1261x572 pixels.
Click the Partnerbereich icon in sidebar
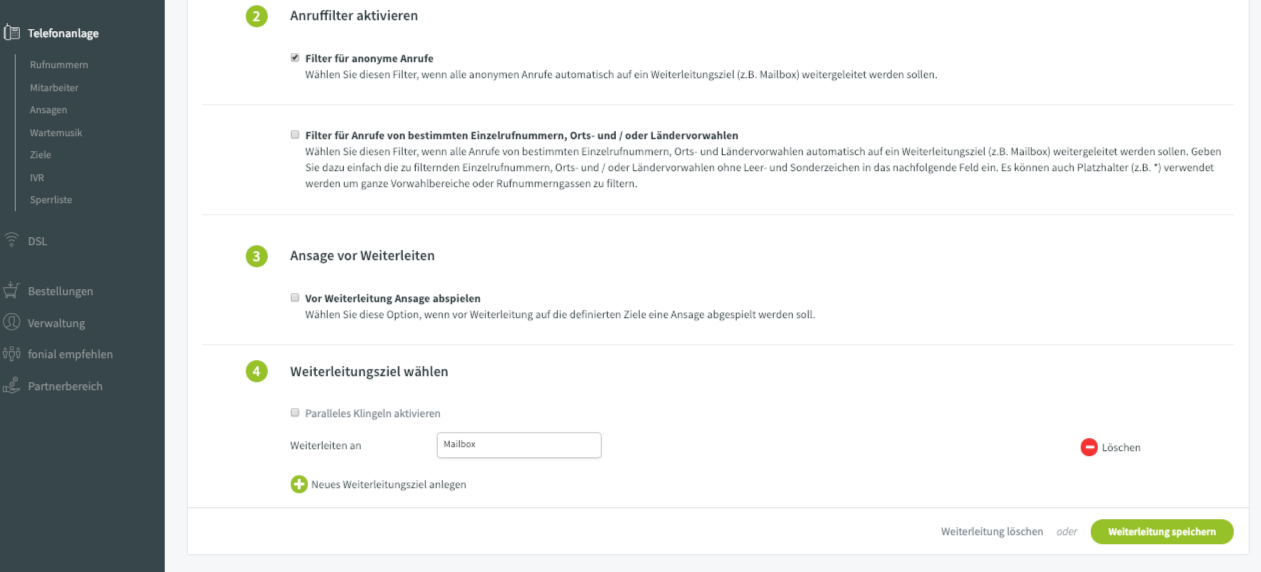pos(12,386)
